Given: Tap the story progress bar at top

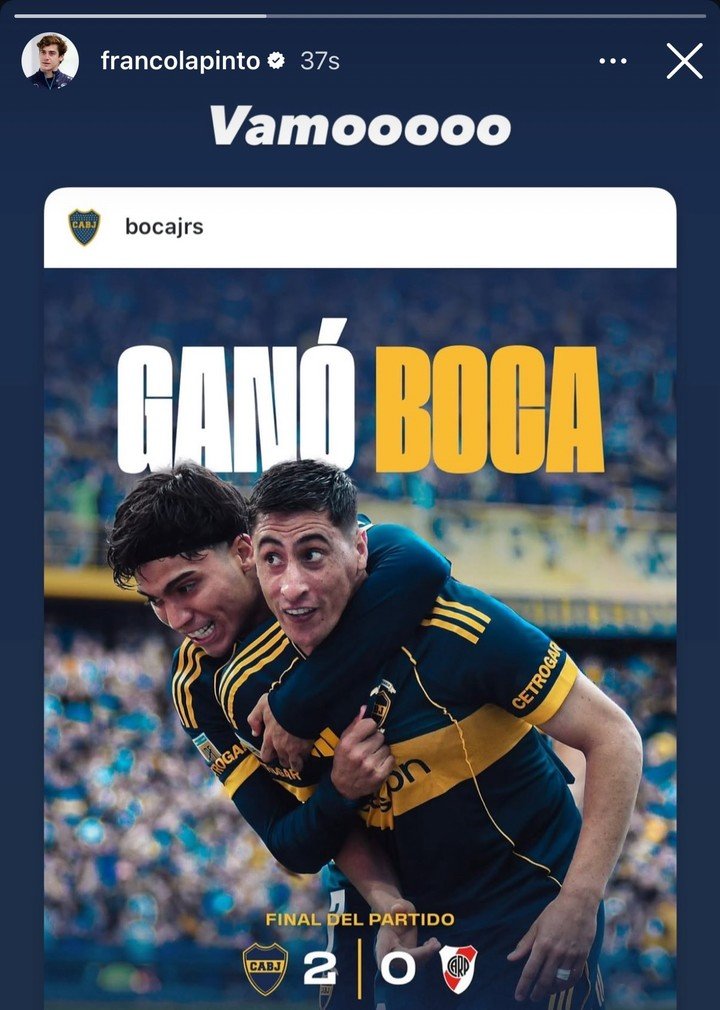Looking at the screenshot, I should click(x=360, y=15).
